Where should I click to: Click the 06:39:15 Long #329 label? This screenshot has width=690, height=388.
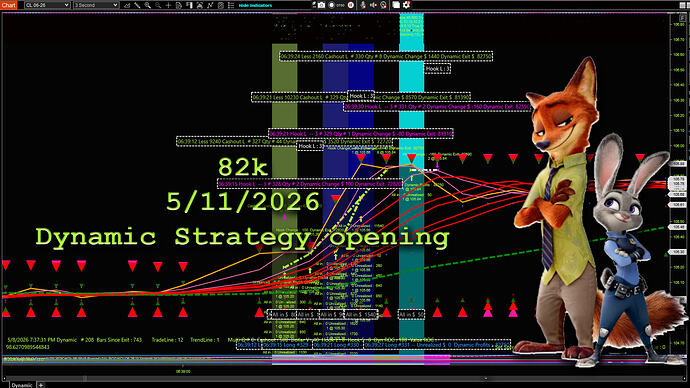click(x=286, y=345)
